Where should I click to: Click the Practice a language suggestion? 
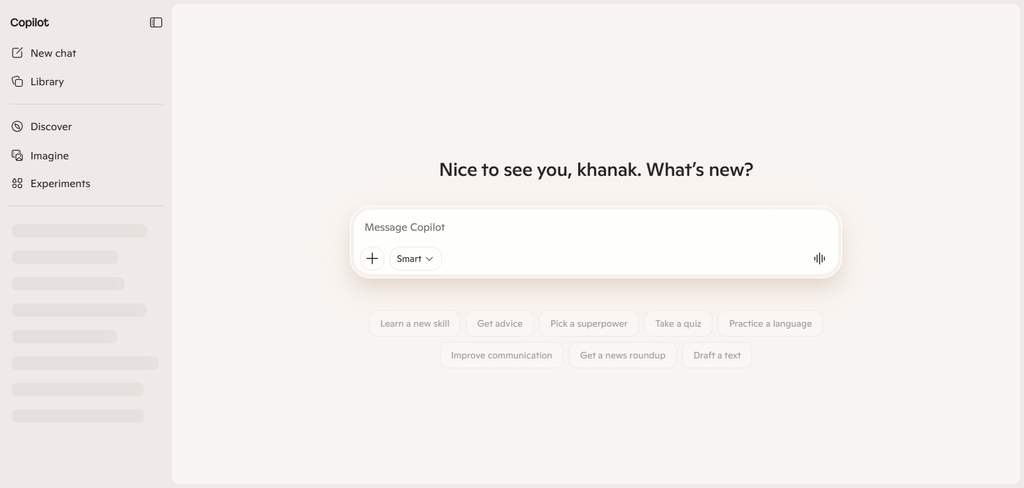[770, 323]
